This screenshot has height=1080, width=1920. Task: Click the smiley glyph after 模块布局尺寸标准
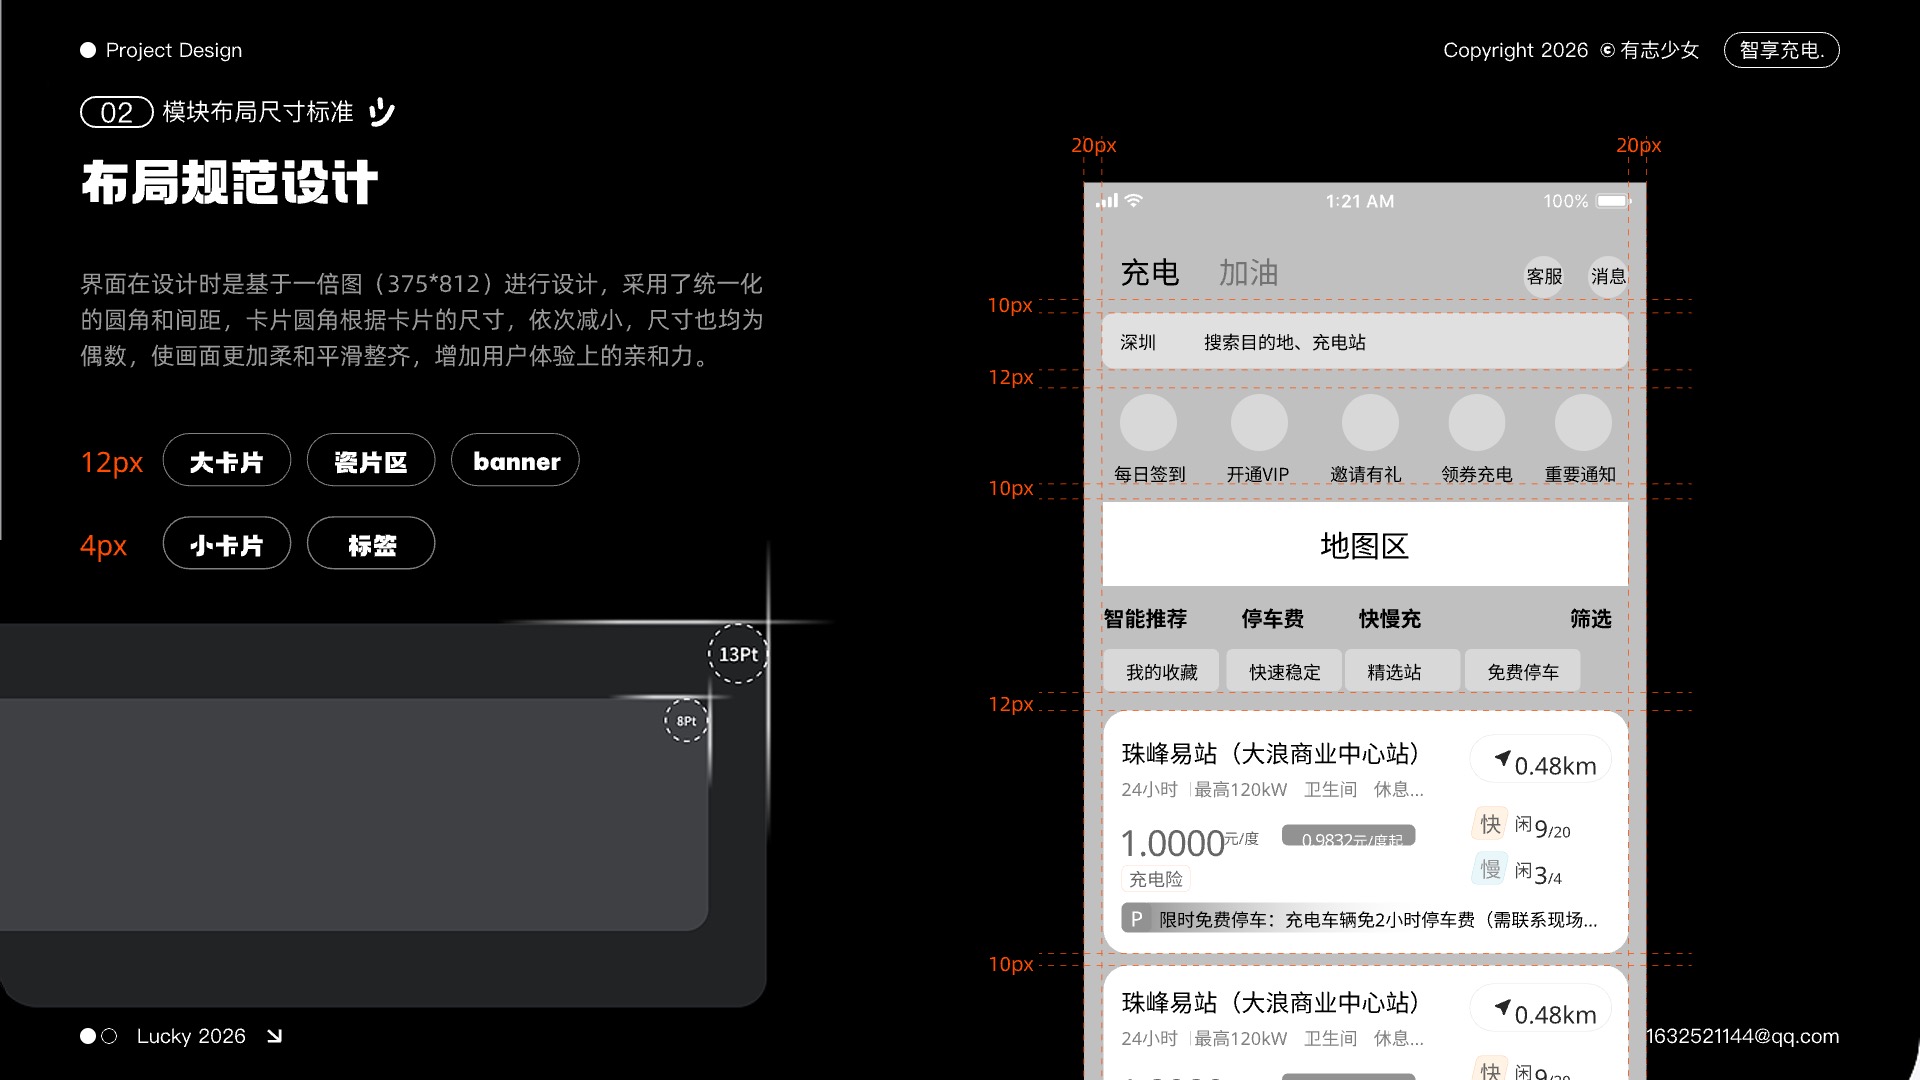click(382, 112)
